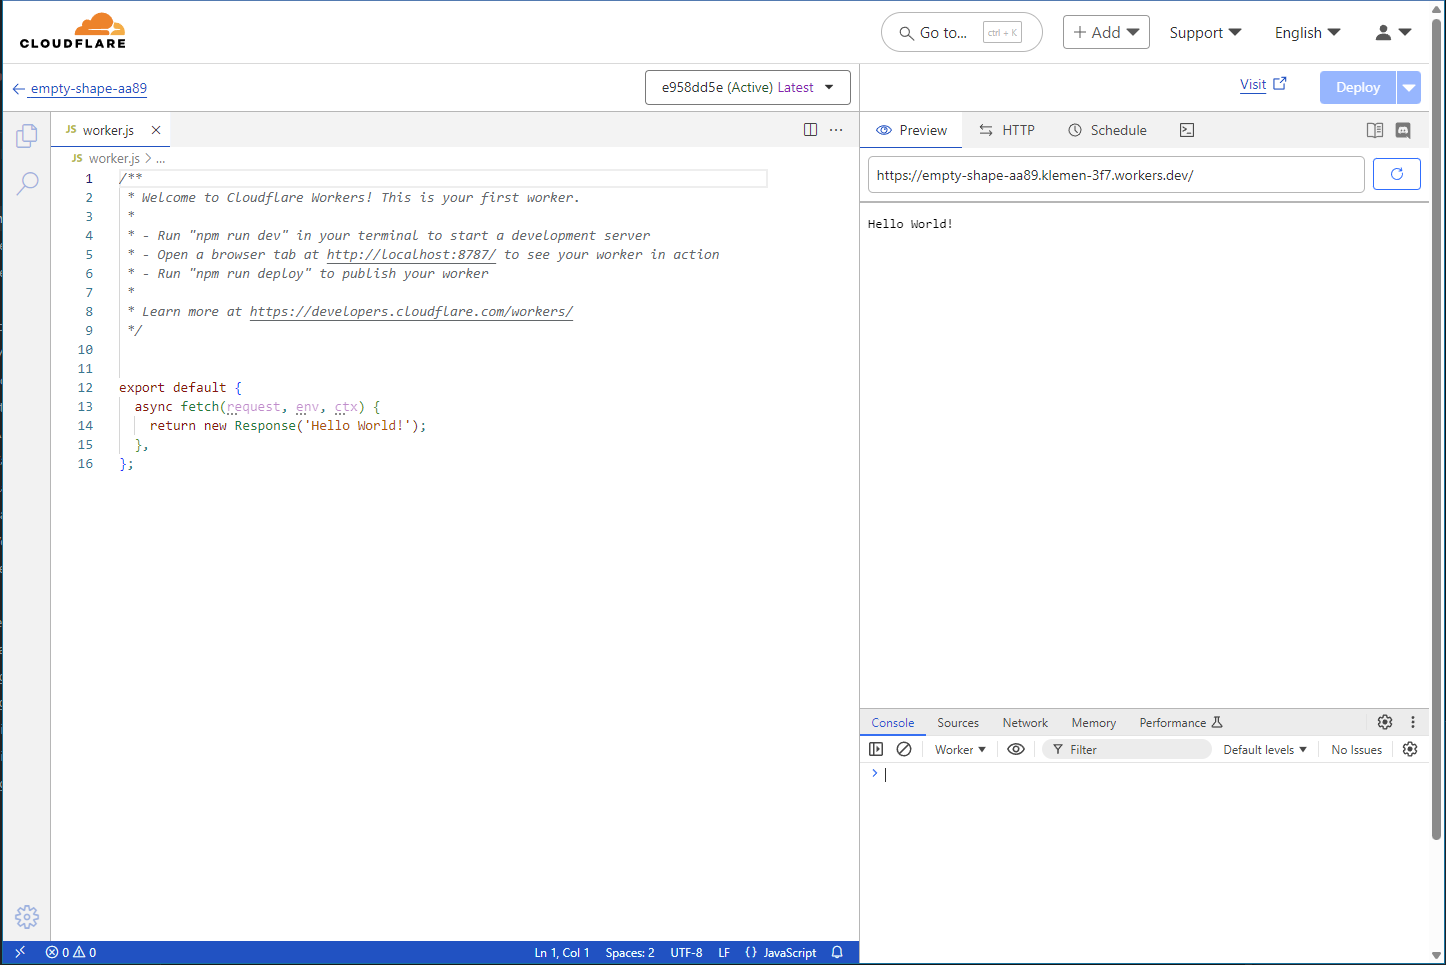The image size is (1446, 965).
Task: Go back via empty-shape-aa89 link
Action: (x=80, y=88)
